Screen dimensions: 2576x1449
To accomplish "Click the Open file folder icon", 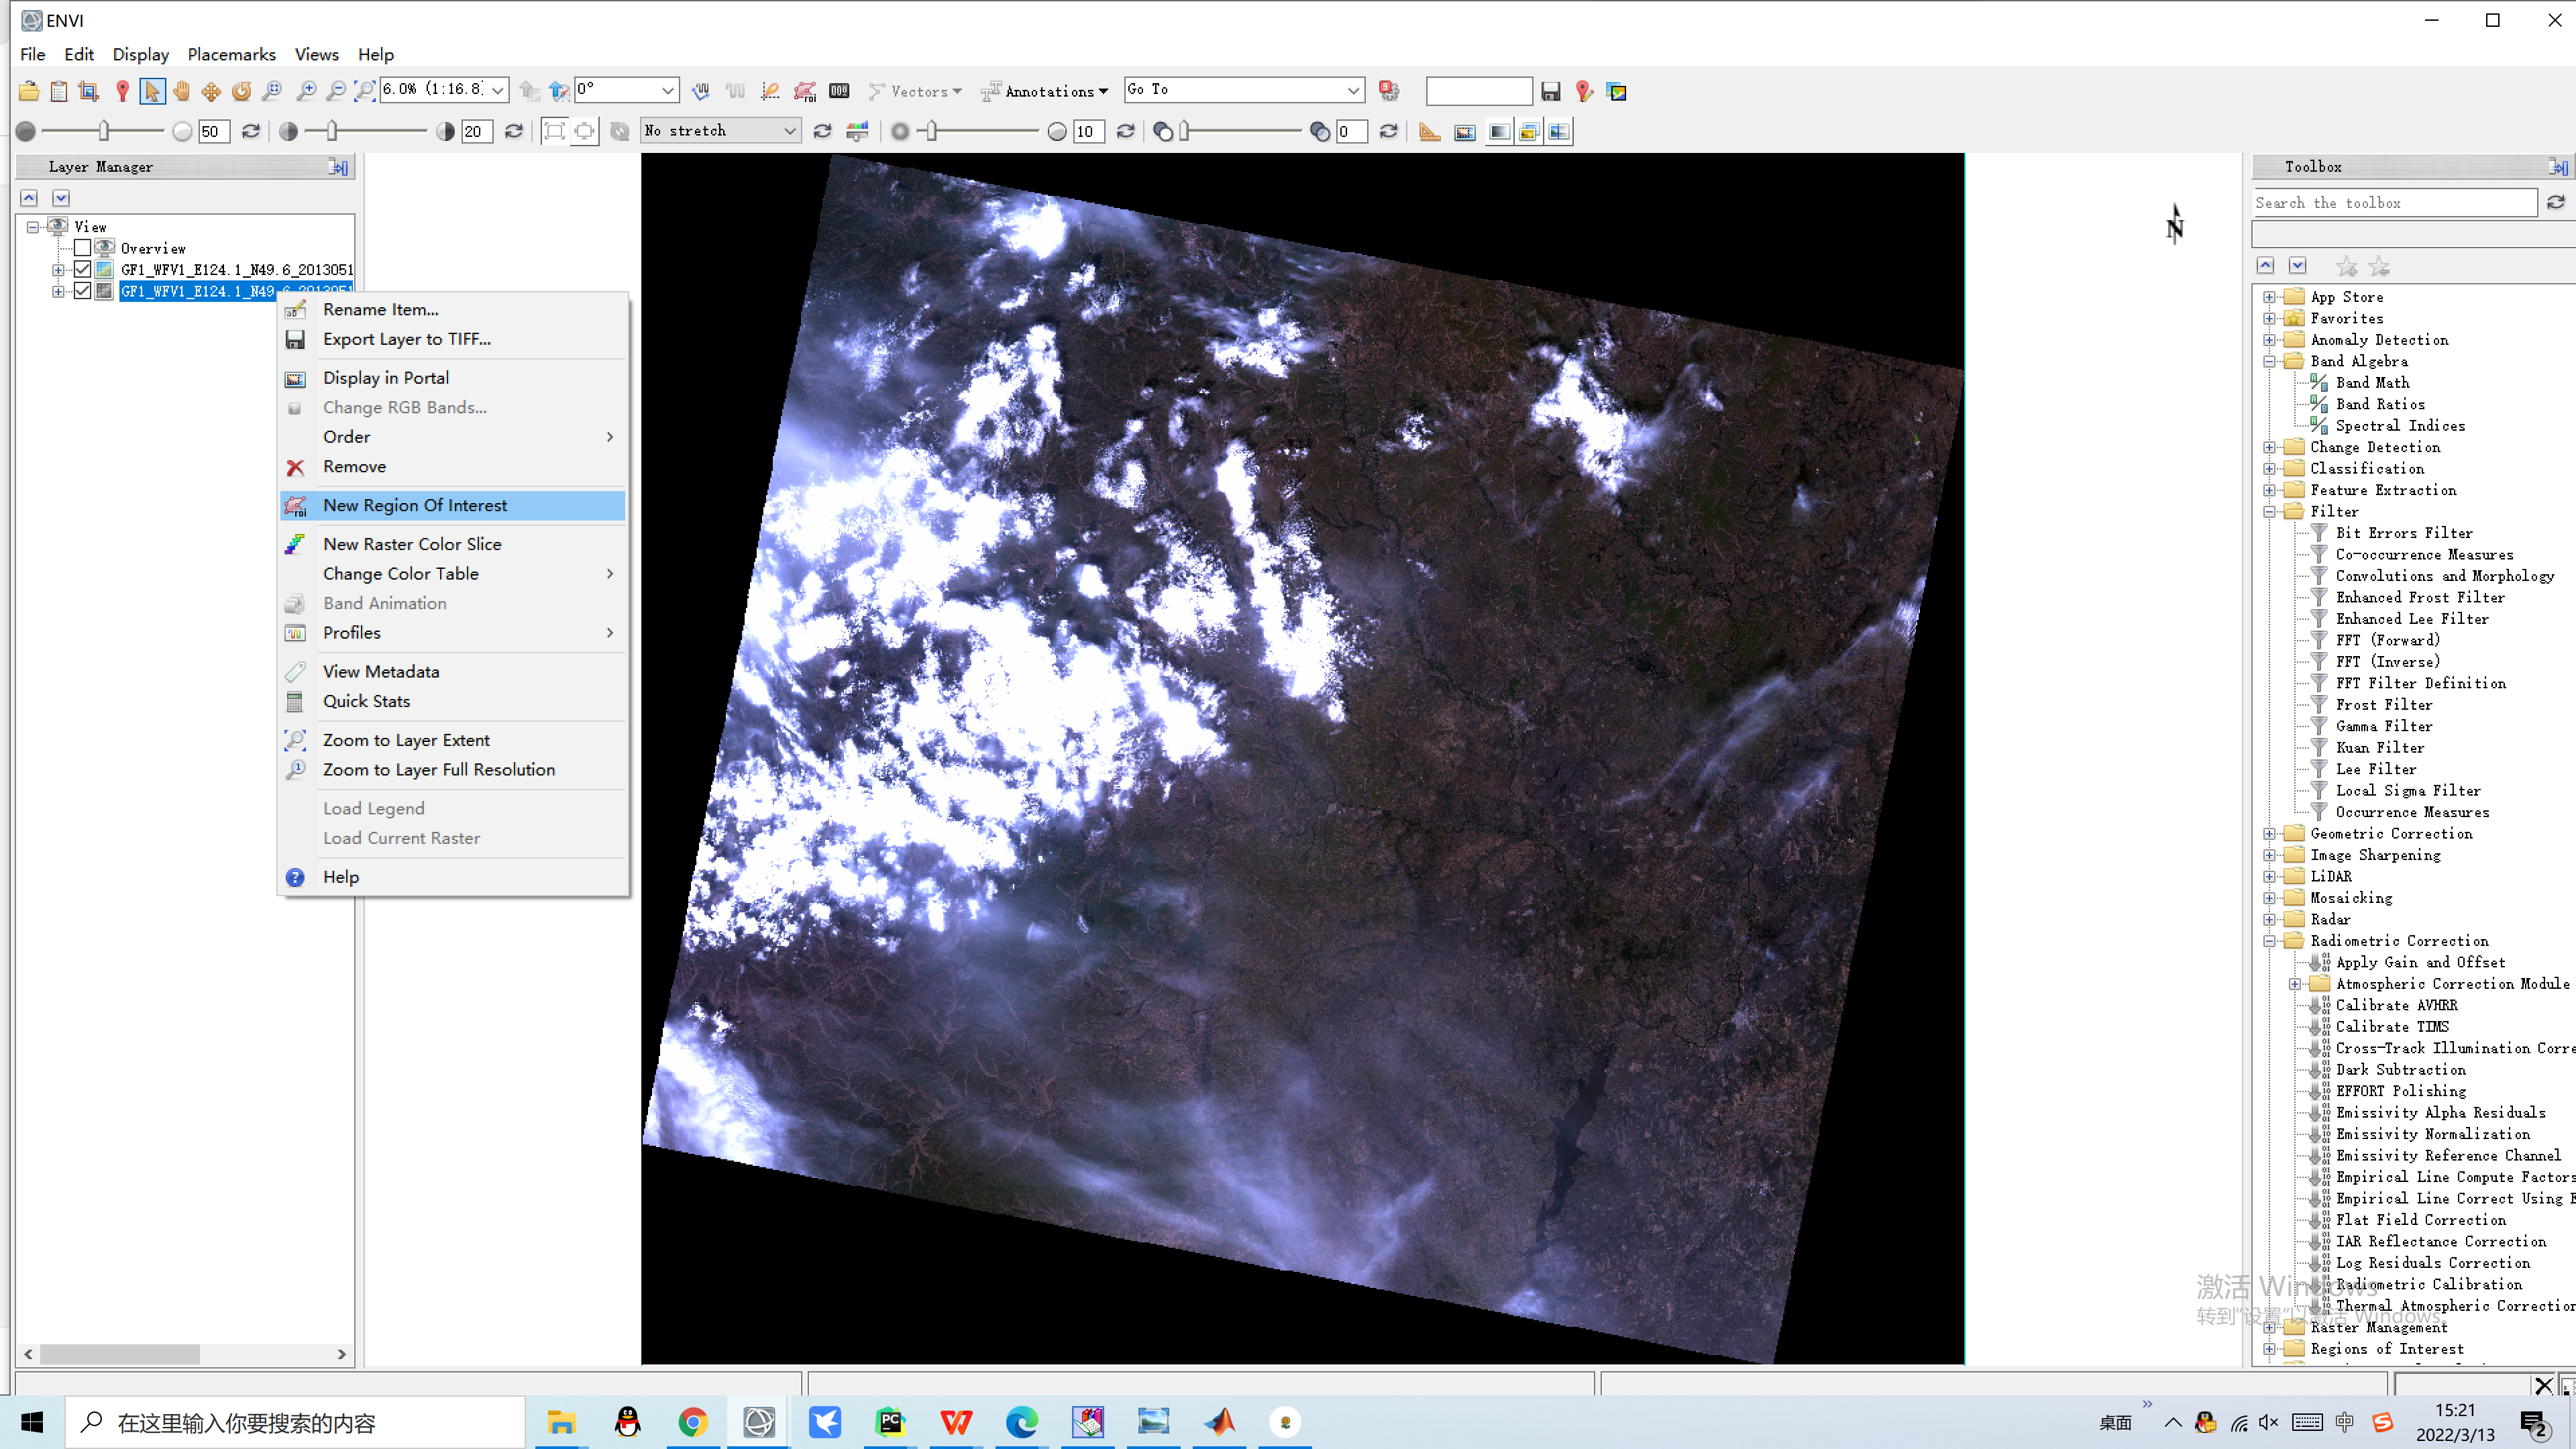I will (29, 91).
